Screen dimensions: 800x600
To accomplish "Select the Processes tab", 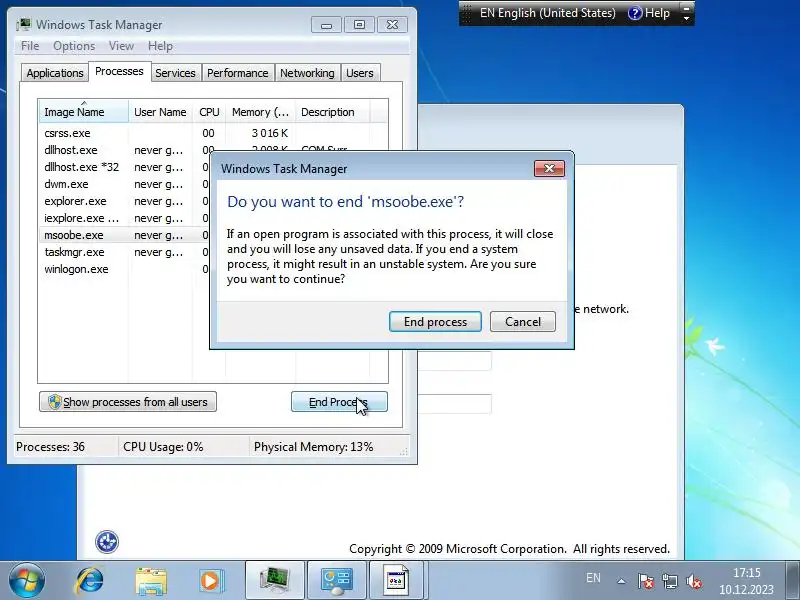I will (119, 71).
